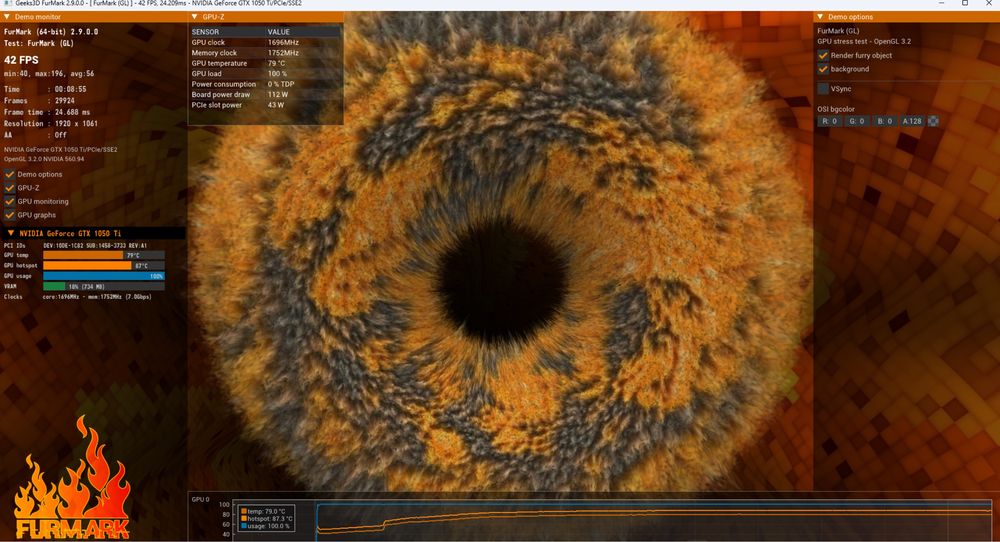
Task: Disable the background checkbox
Action: pos(823,69)
